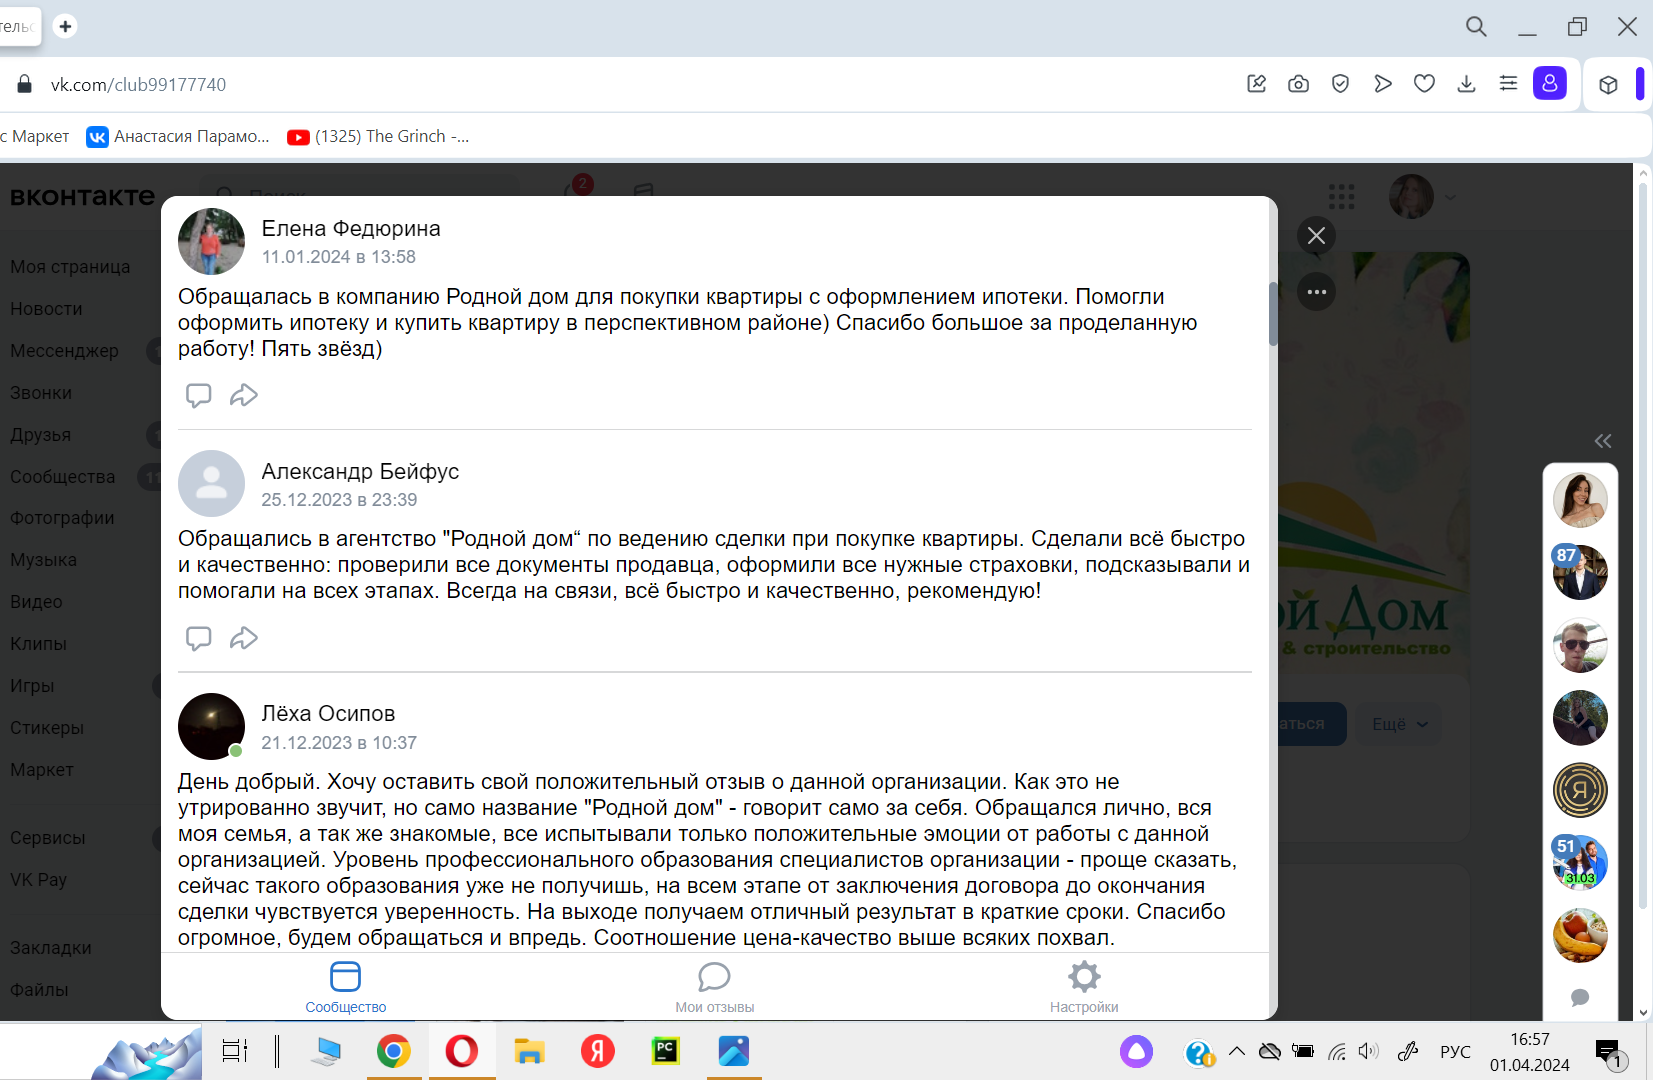
Task: Open easy setup sliders icon
Action: 1508,84
